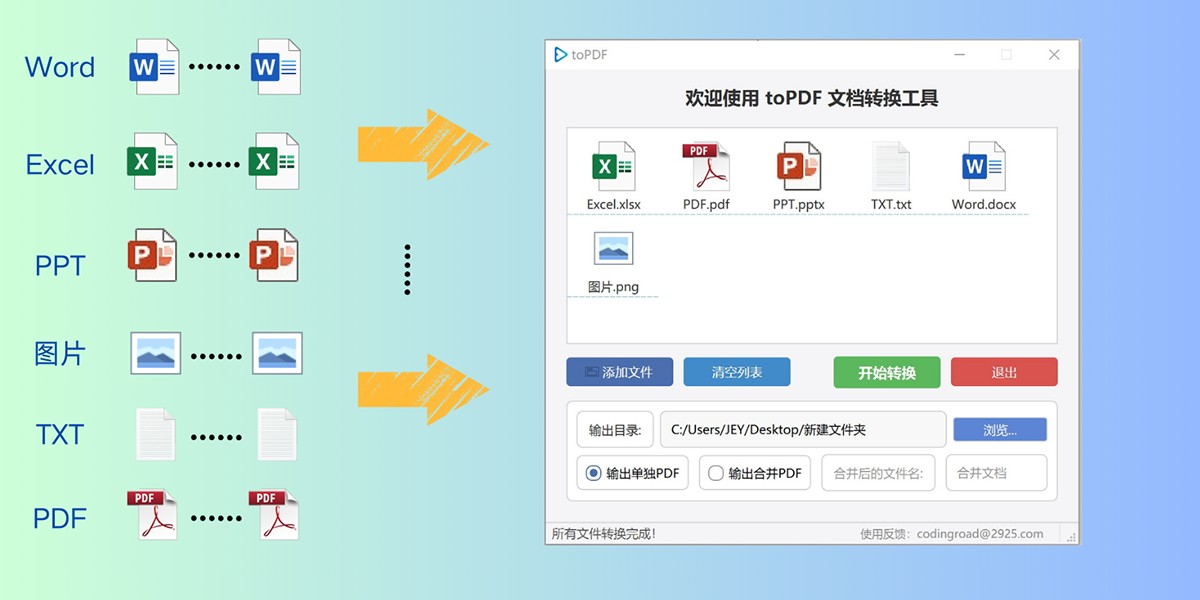Click 清空列表 to clear the file list
The image size is (1200, 600).
pyautogui.click(x=737, y=371)
